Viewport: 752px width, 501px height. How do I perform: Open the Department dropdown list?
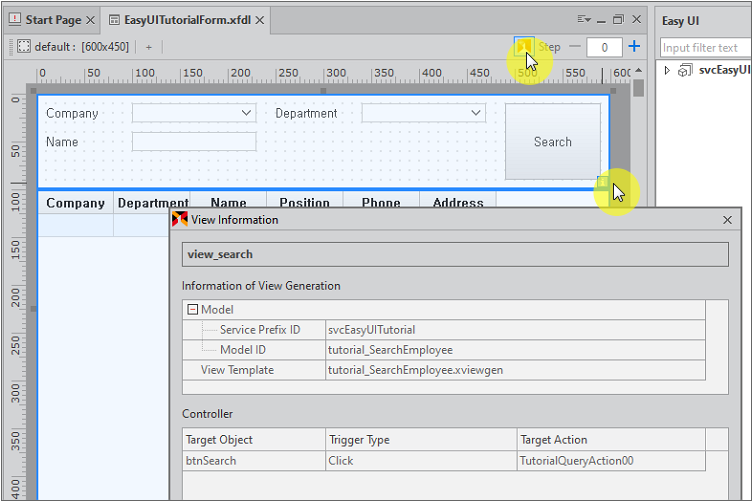pyautogui.click(x=476, y=114)
